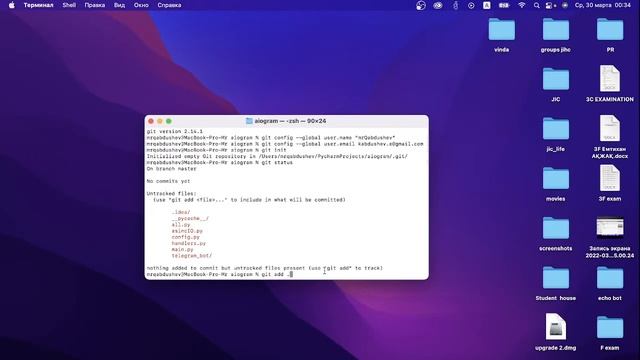Click the "On branch master" line
Screen dimensions: 640x360
click(171, 169)
